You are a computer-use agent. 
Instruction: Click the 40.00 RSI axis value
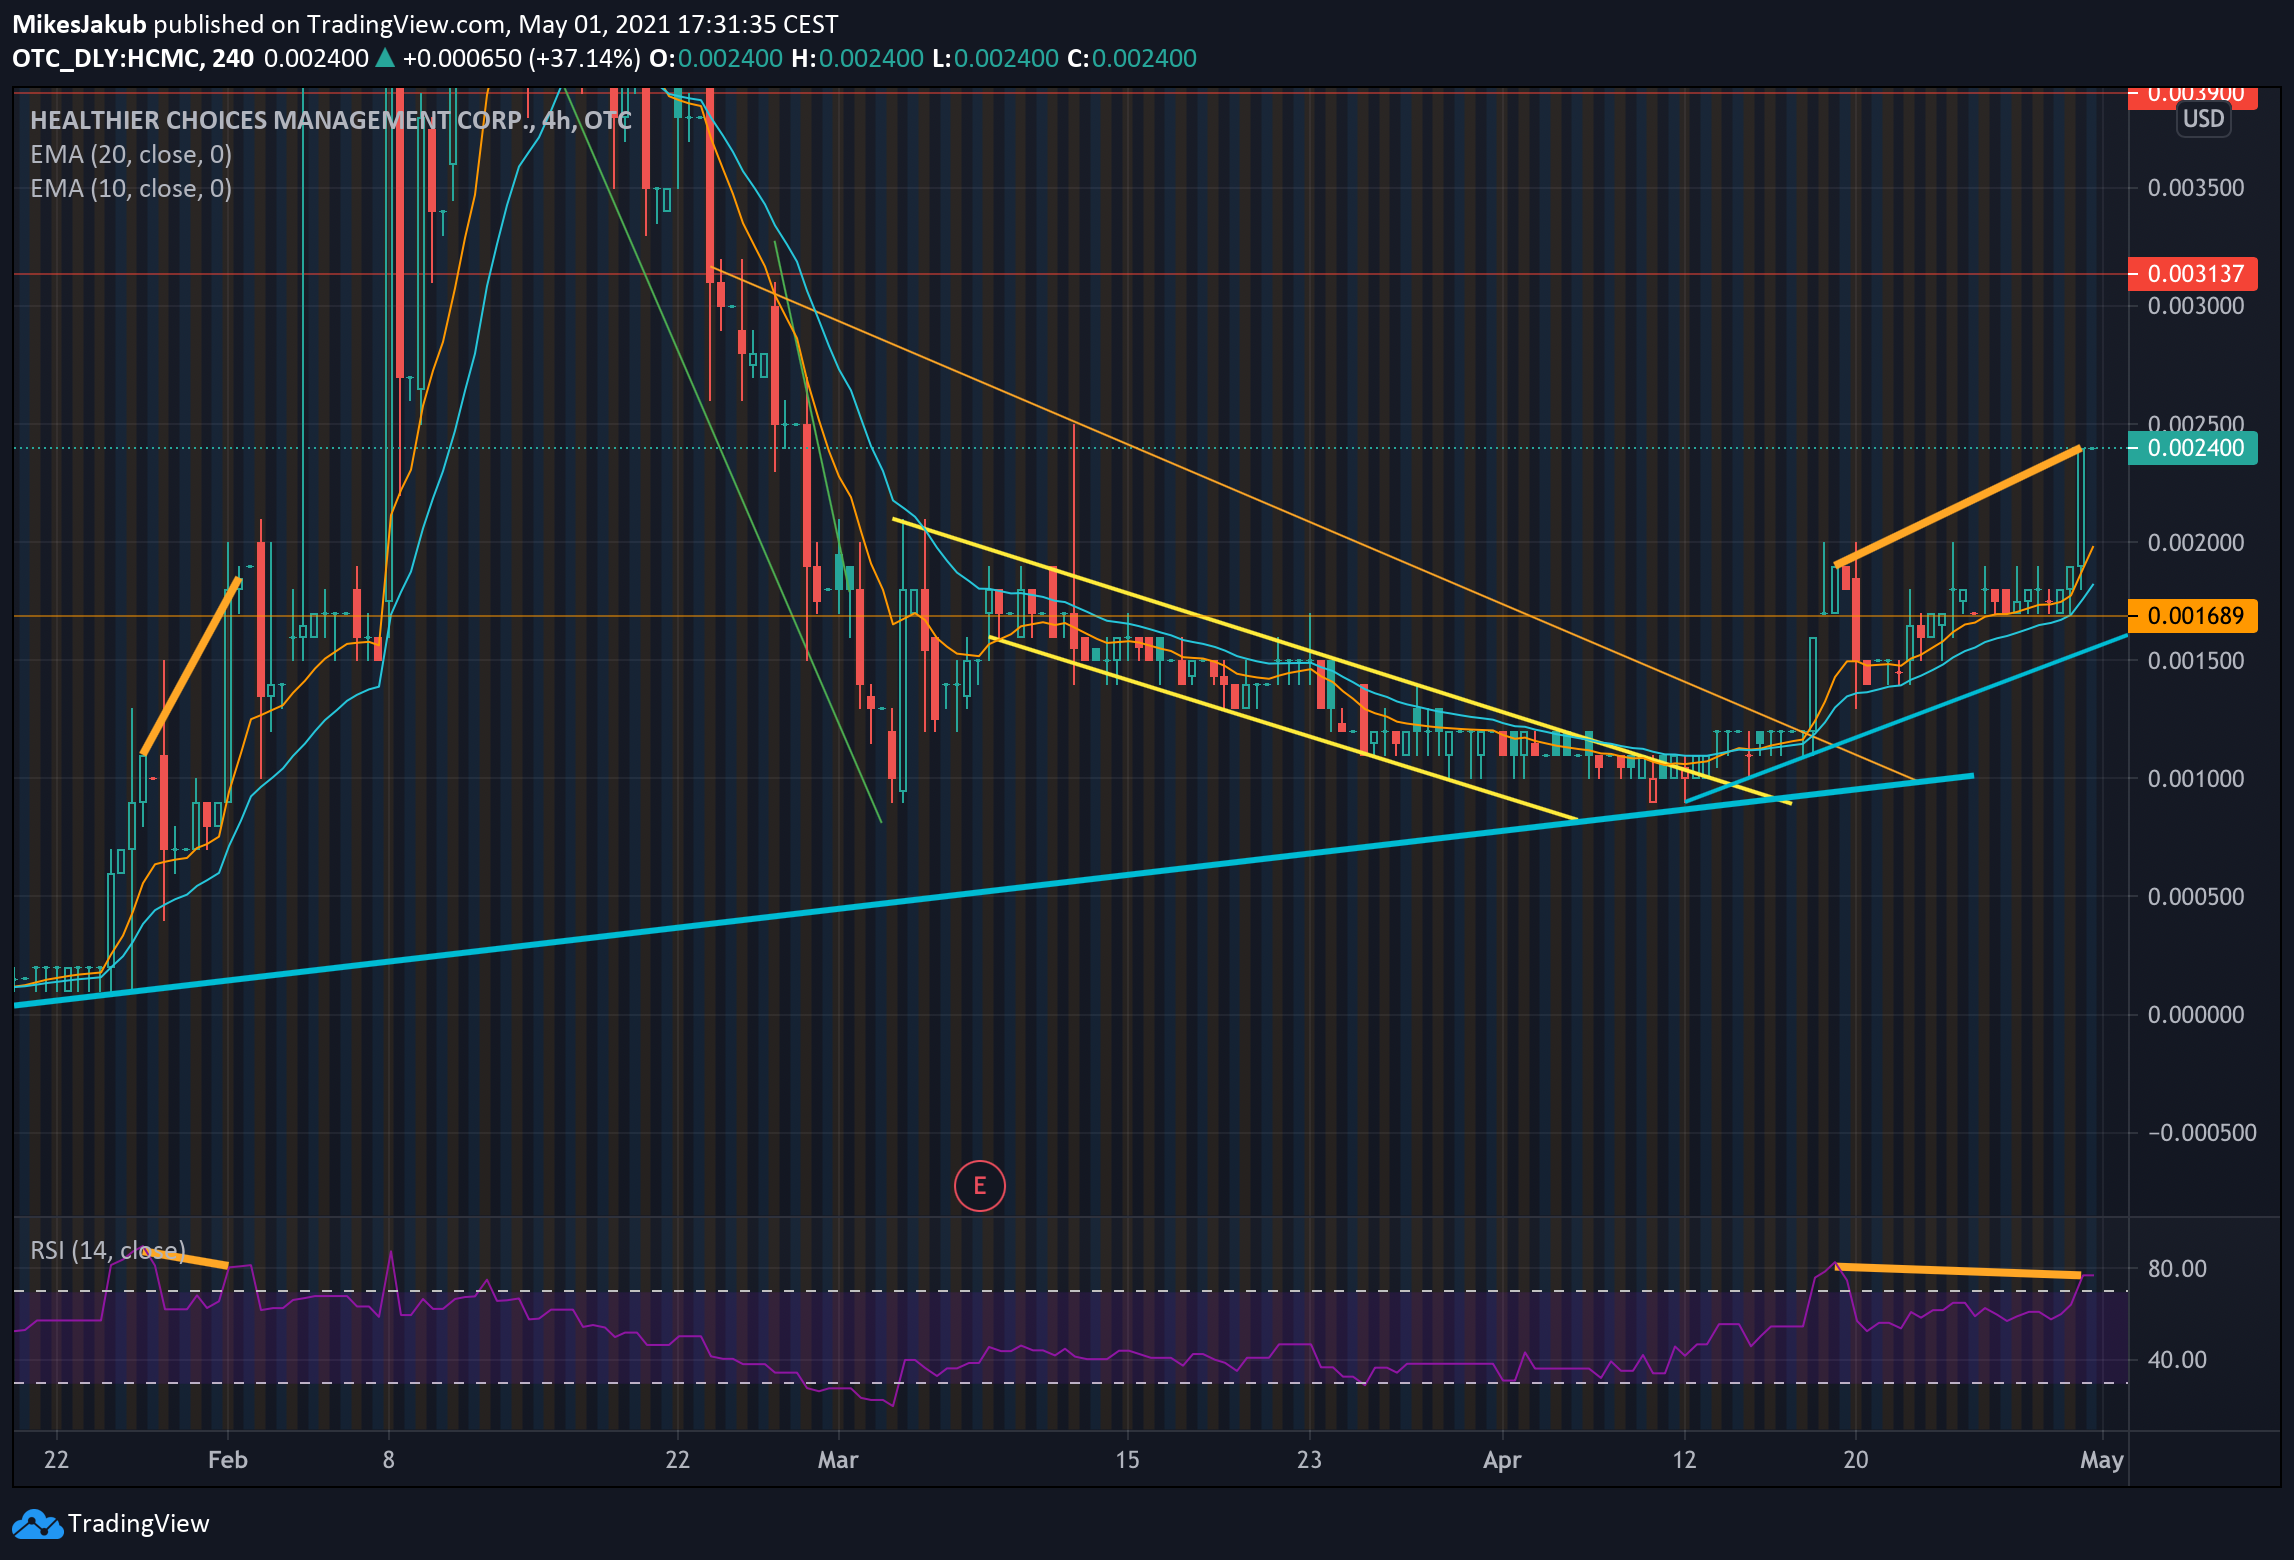coord(2177,1359)
